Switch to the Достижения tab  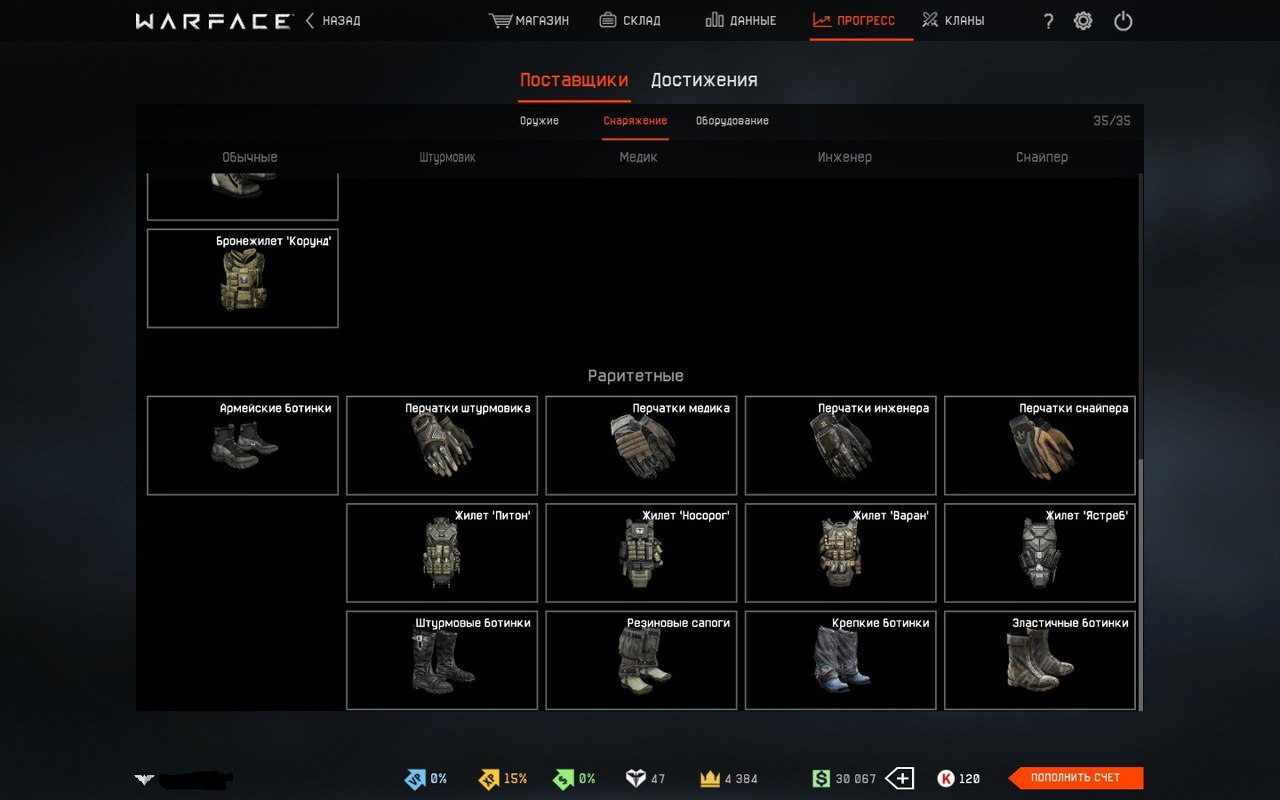click(704, 80)
